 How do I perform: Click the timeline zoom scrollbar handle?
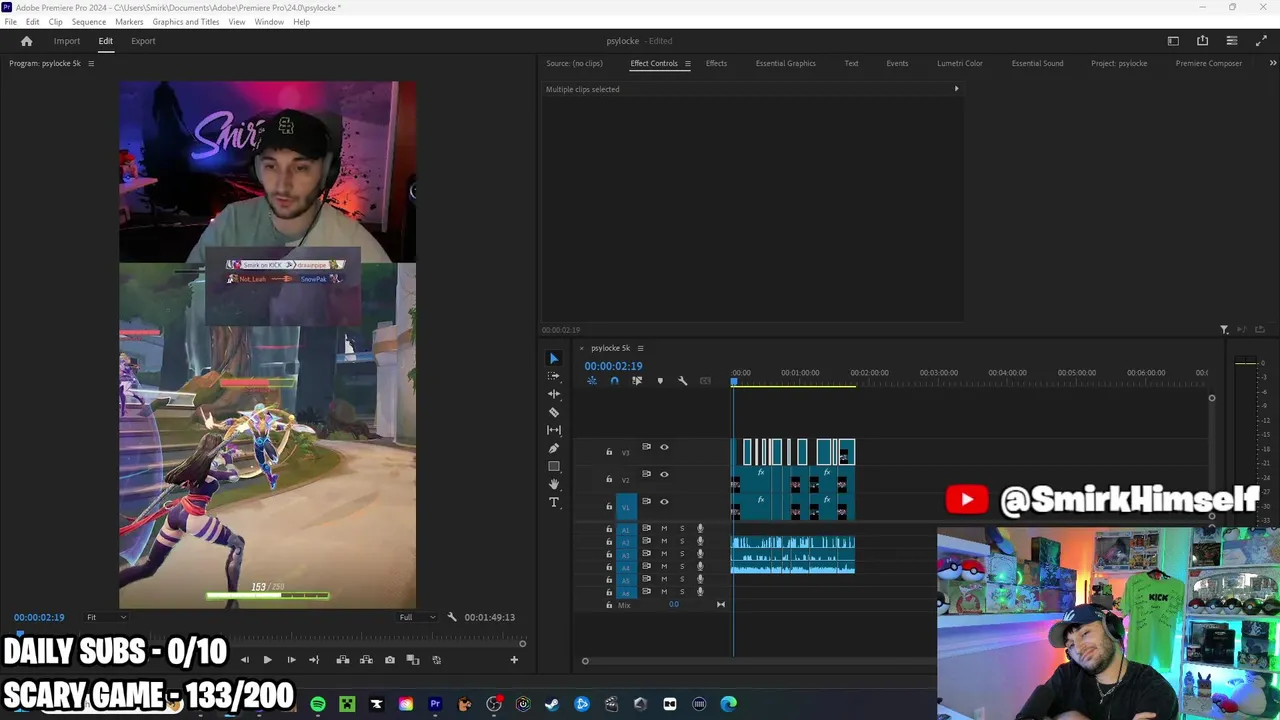585,661
